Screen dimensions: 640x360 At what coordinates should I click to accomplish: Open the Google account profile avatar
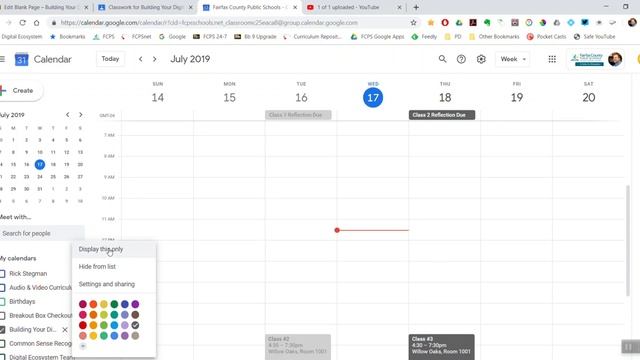615,59
